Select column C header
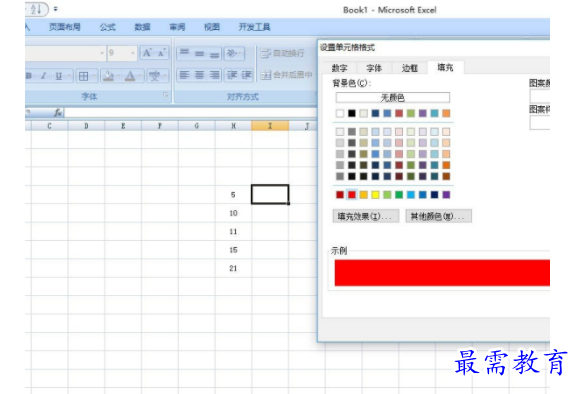This screenshot has height=394, width=576. click(50, 126)
